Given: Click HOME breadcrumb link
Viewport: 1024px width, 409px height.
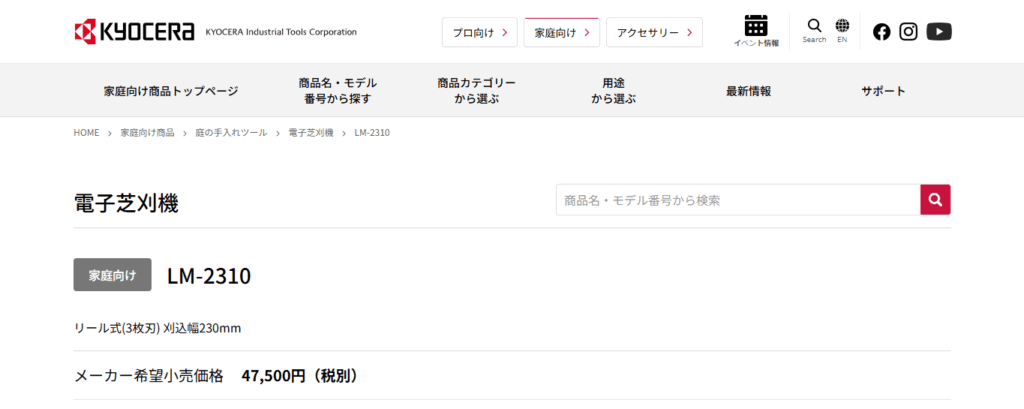Looking at the screenshot, I should pyautogui.click(x=86, y=133).
